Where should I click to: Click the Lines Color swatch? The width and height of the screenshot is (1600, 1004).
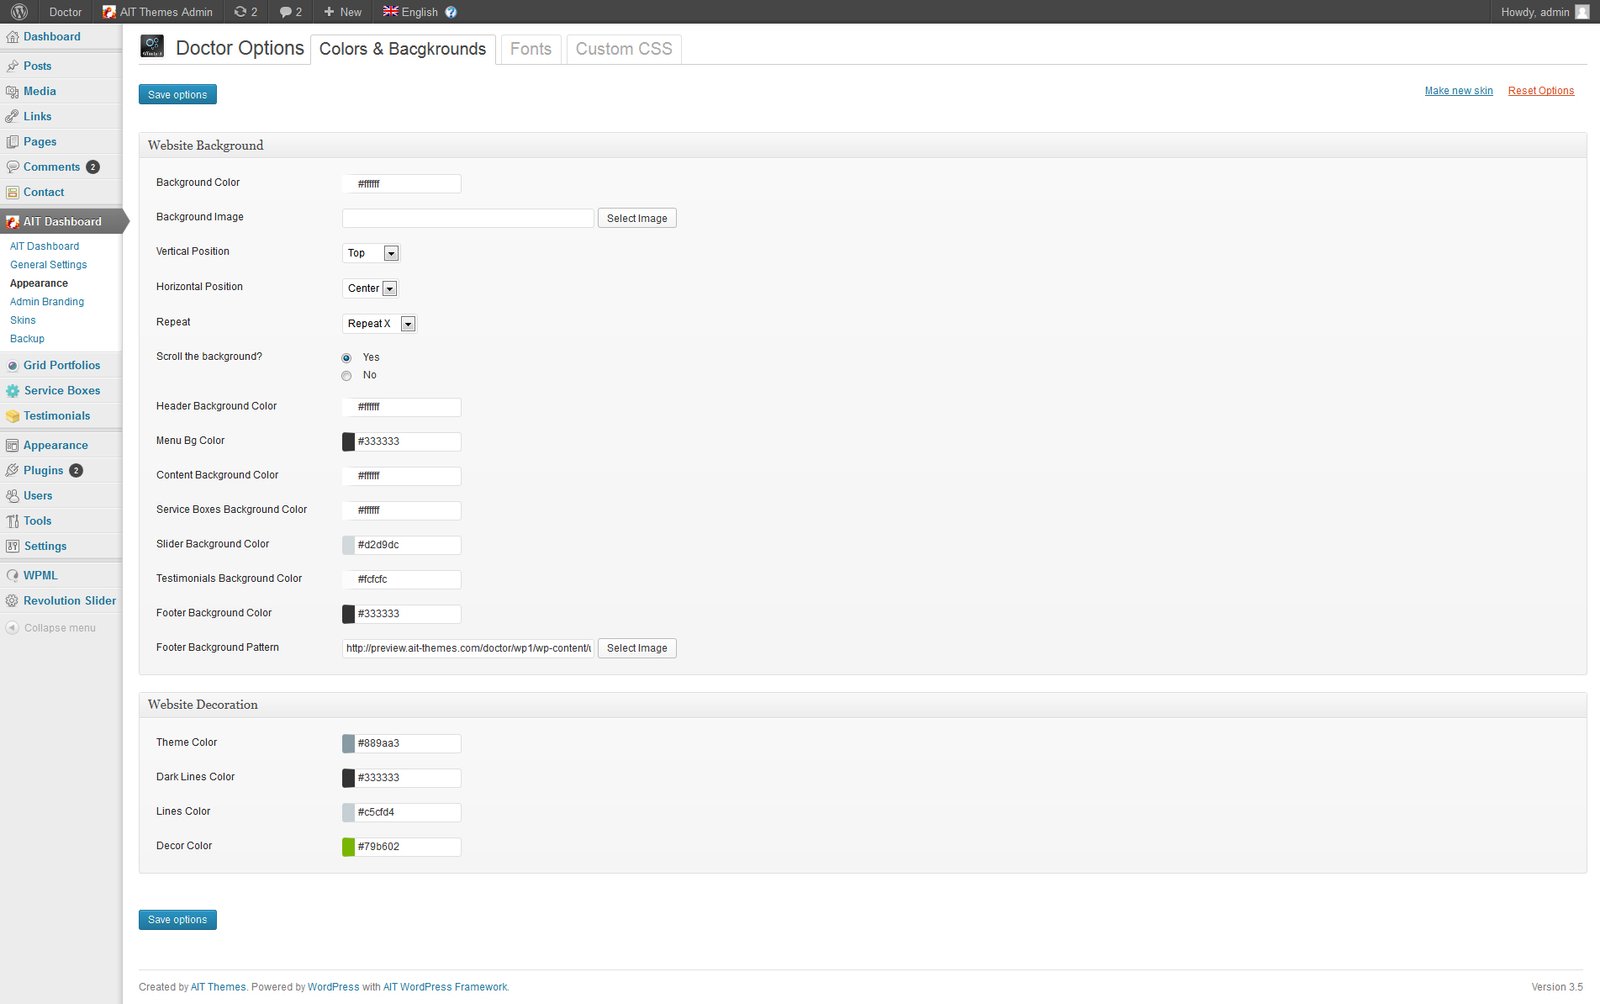(x=348, y=812)
